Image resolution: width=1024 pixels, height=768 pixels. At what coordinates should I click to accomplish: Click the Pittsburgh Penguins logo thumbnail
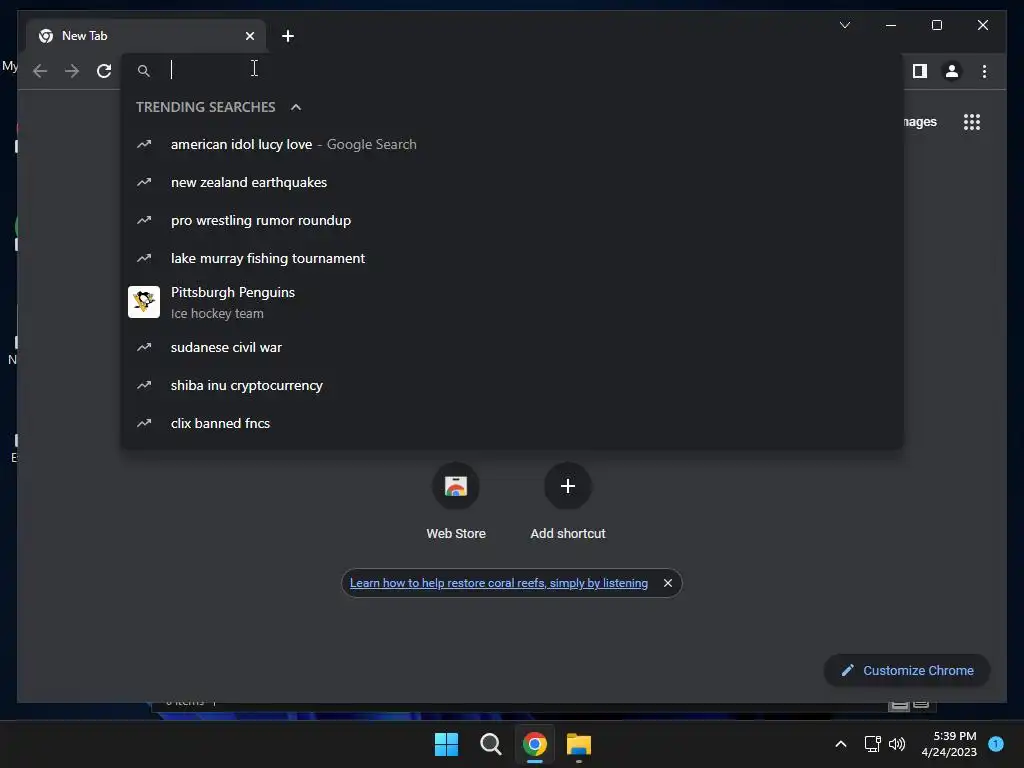(144, 302)
